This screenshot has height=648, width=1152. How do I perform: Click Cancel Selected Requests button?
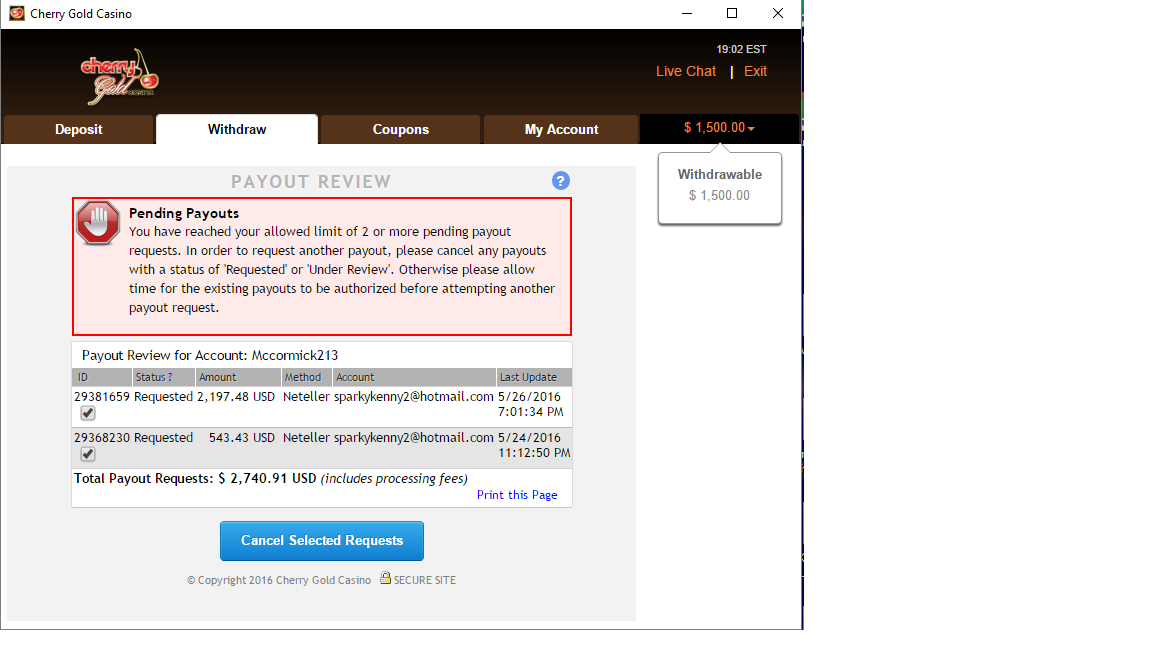coord(322,541)
